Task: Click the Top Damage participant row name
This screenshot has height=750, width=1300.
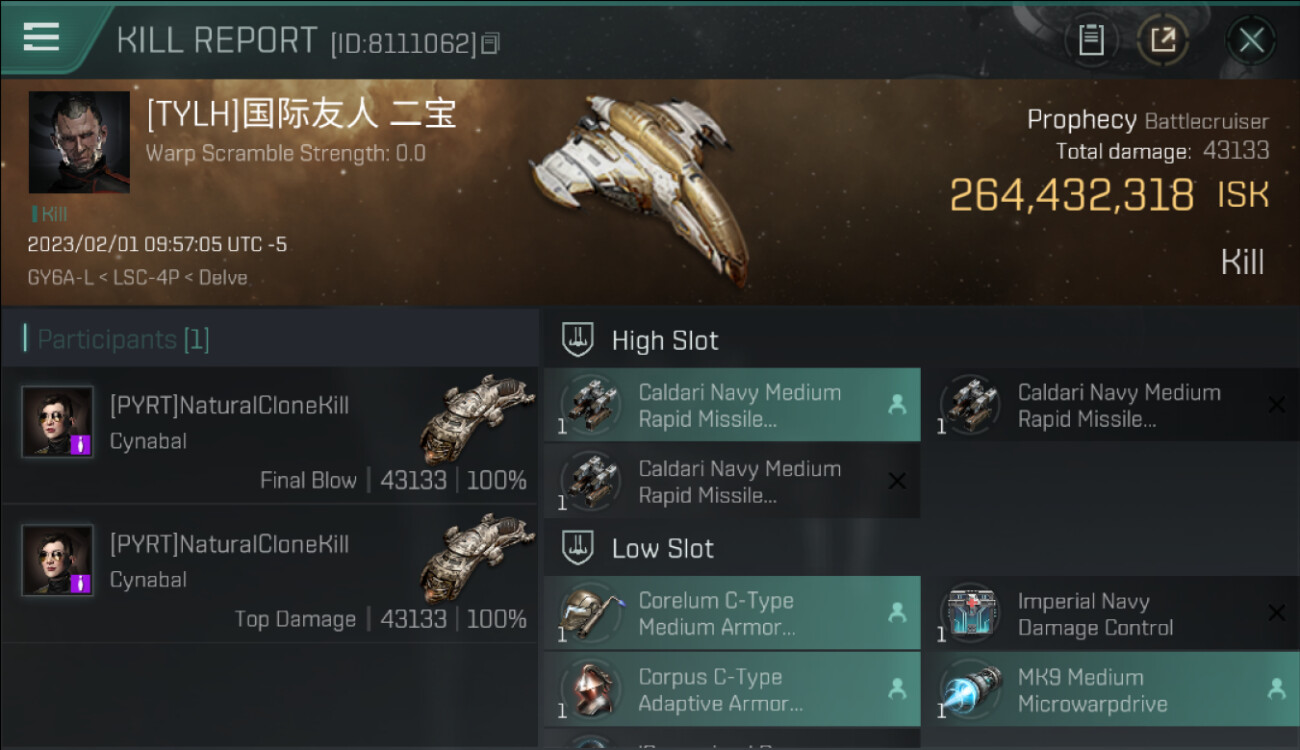Action: point(229,544)
